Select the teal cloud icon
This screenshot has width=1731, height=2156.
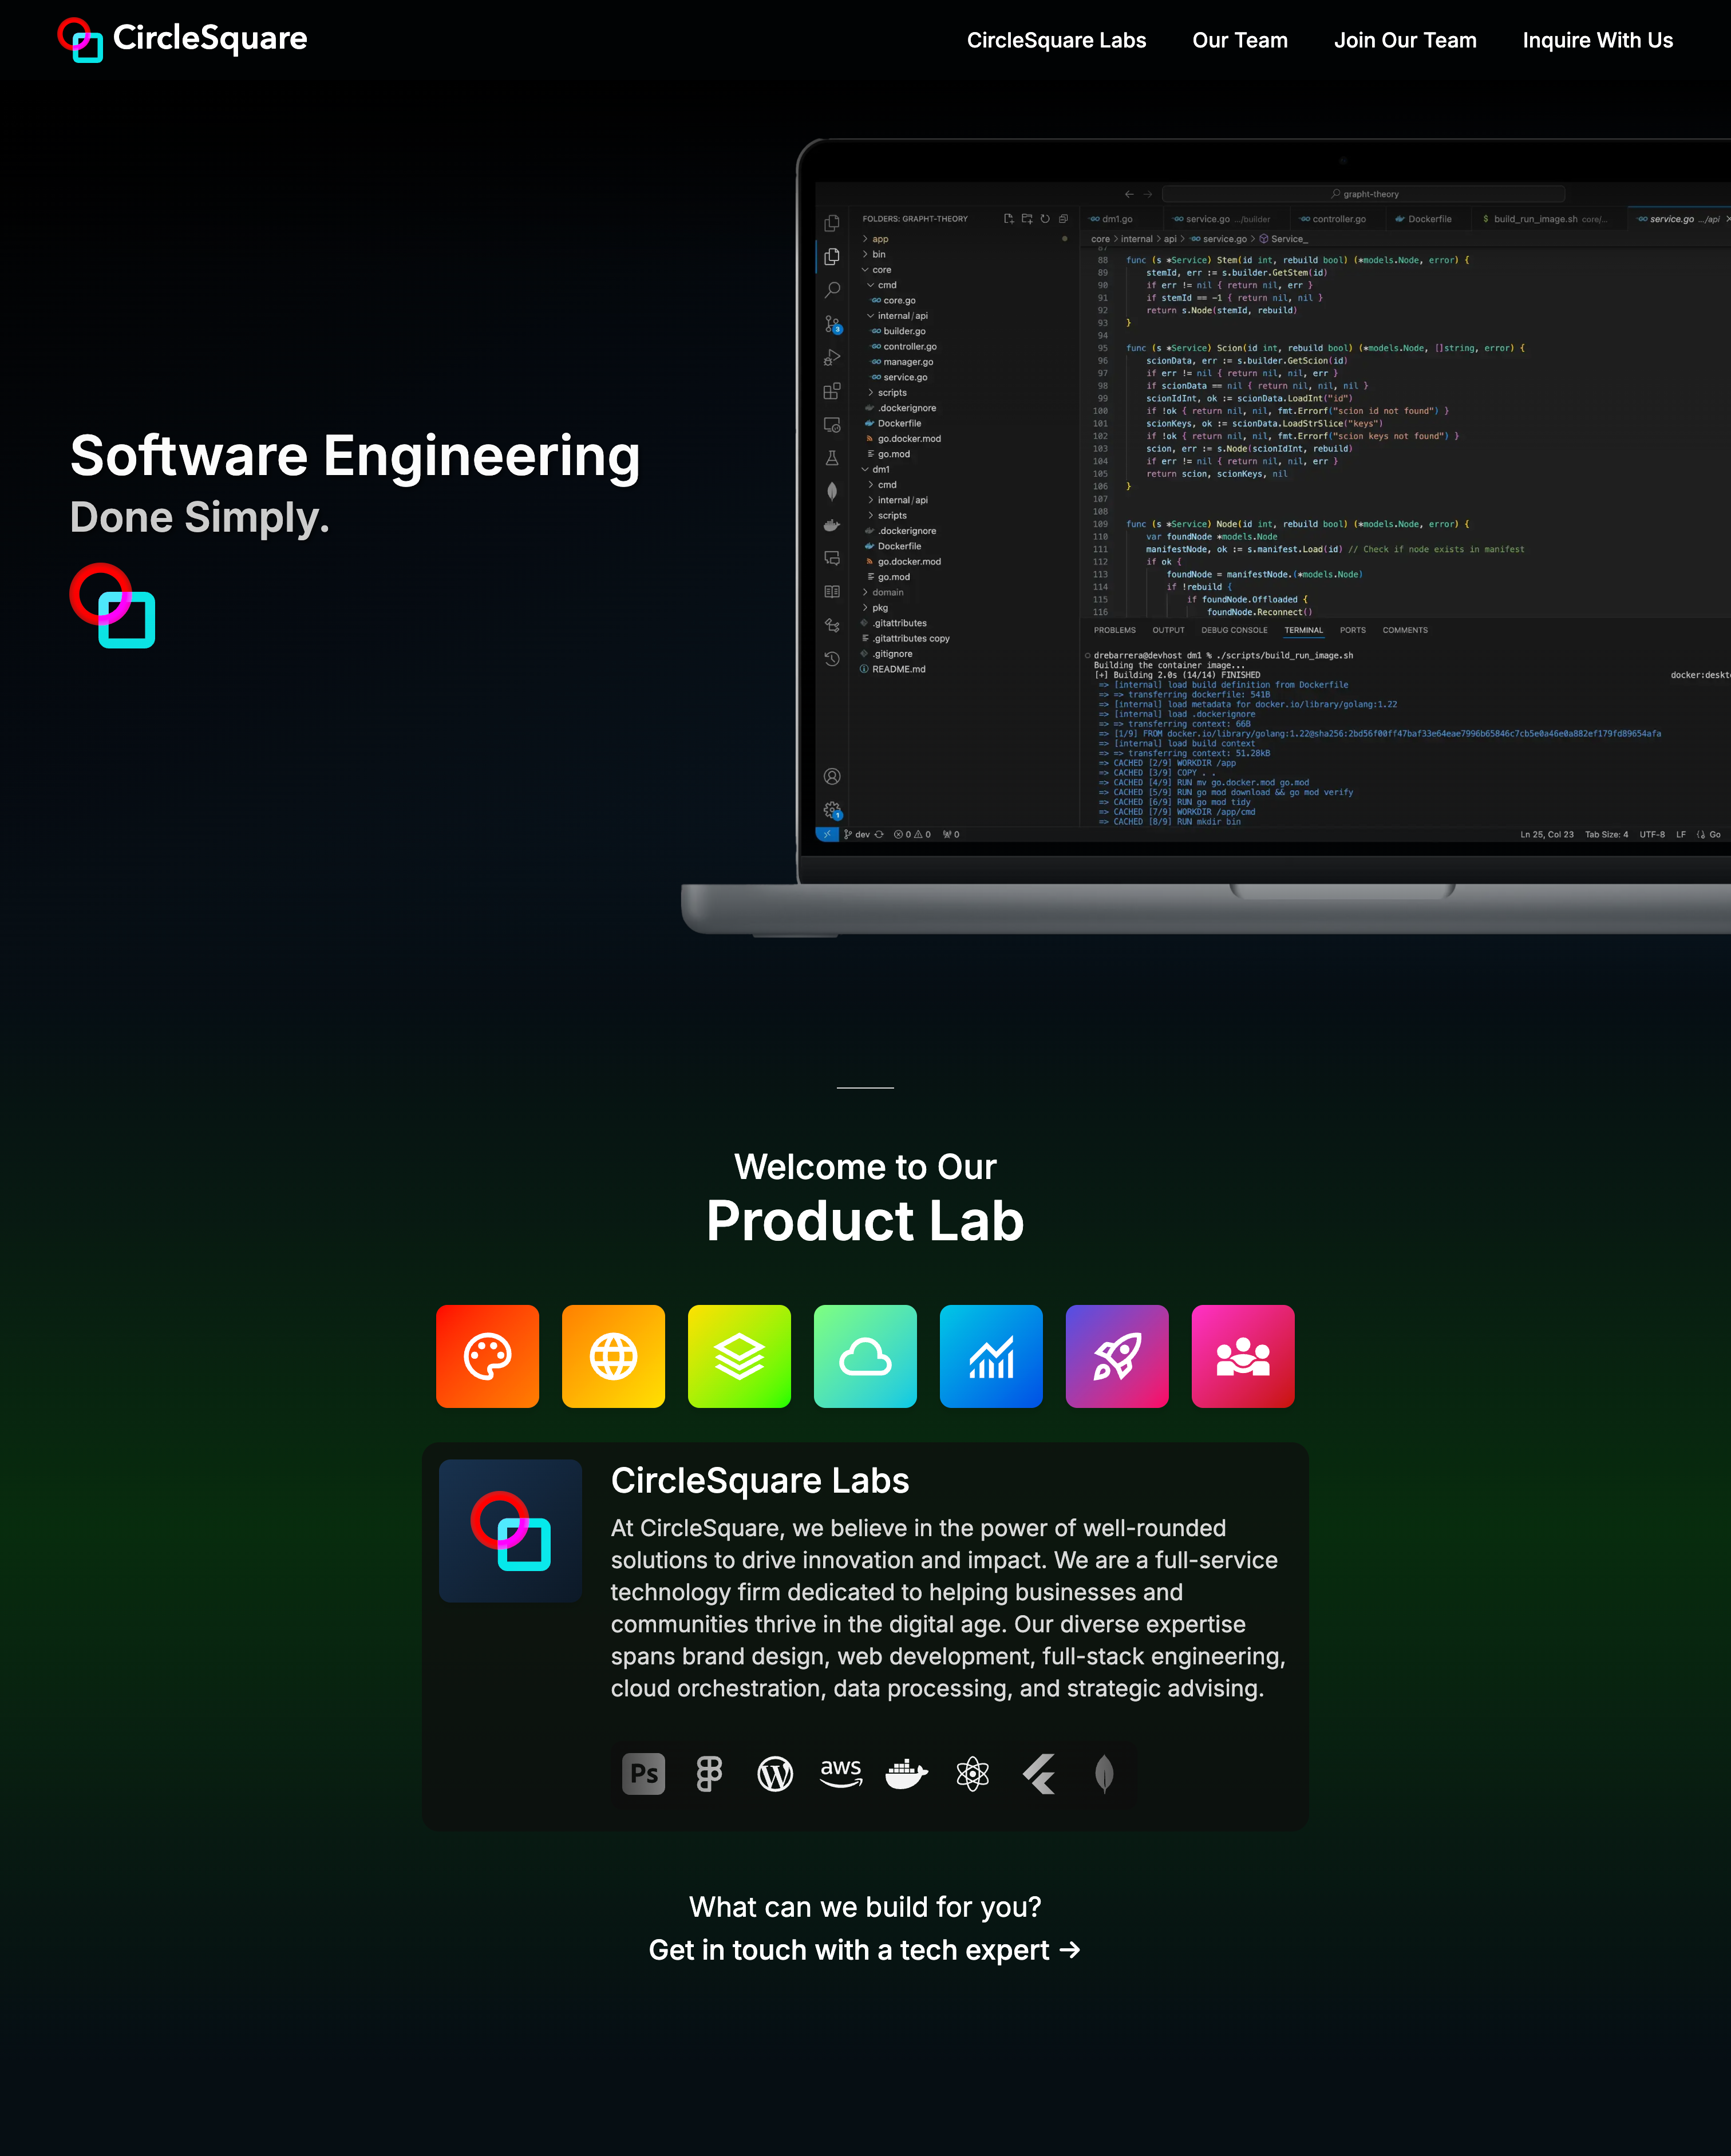pyautogui.click(x=865, y=1356)
